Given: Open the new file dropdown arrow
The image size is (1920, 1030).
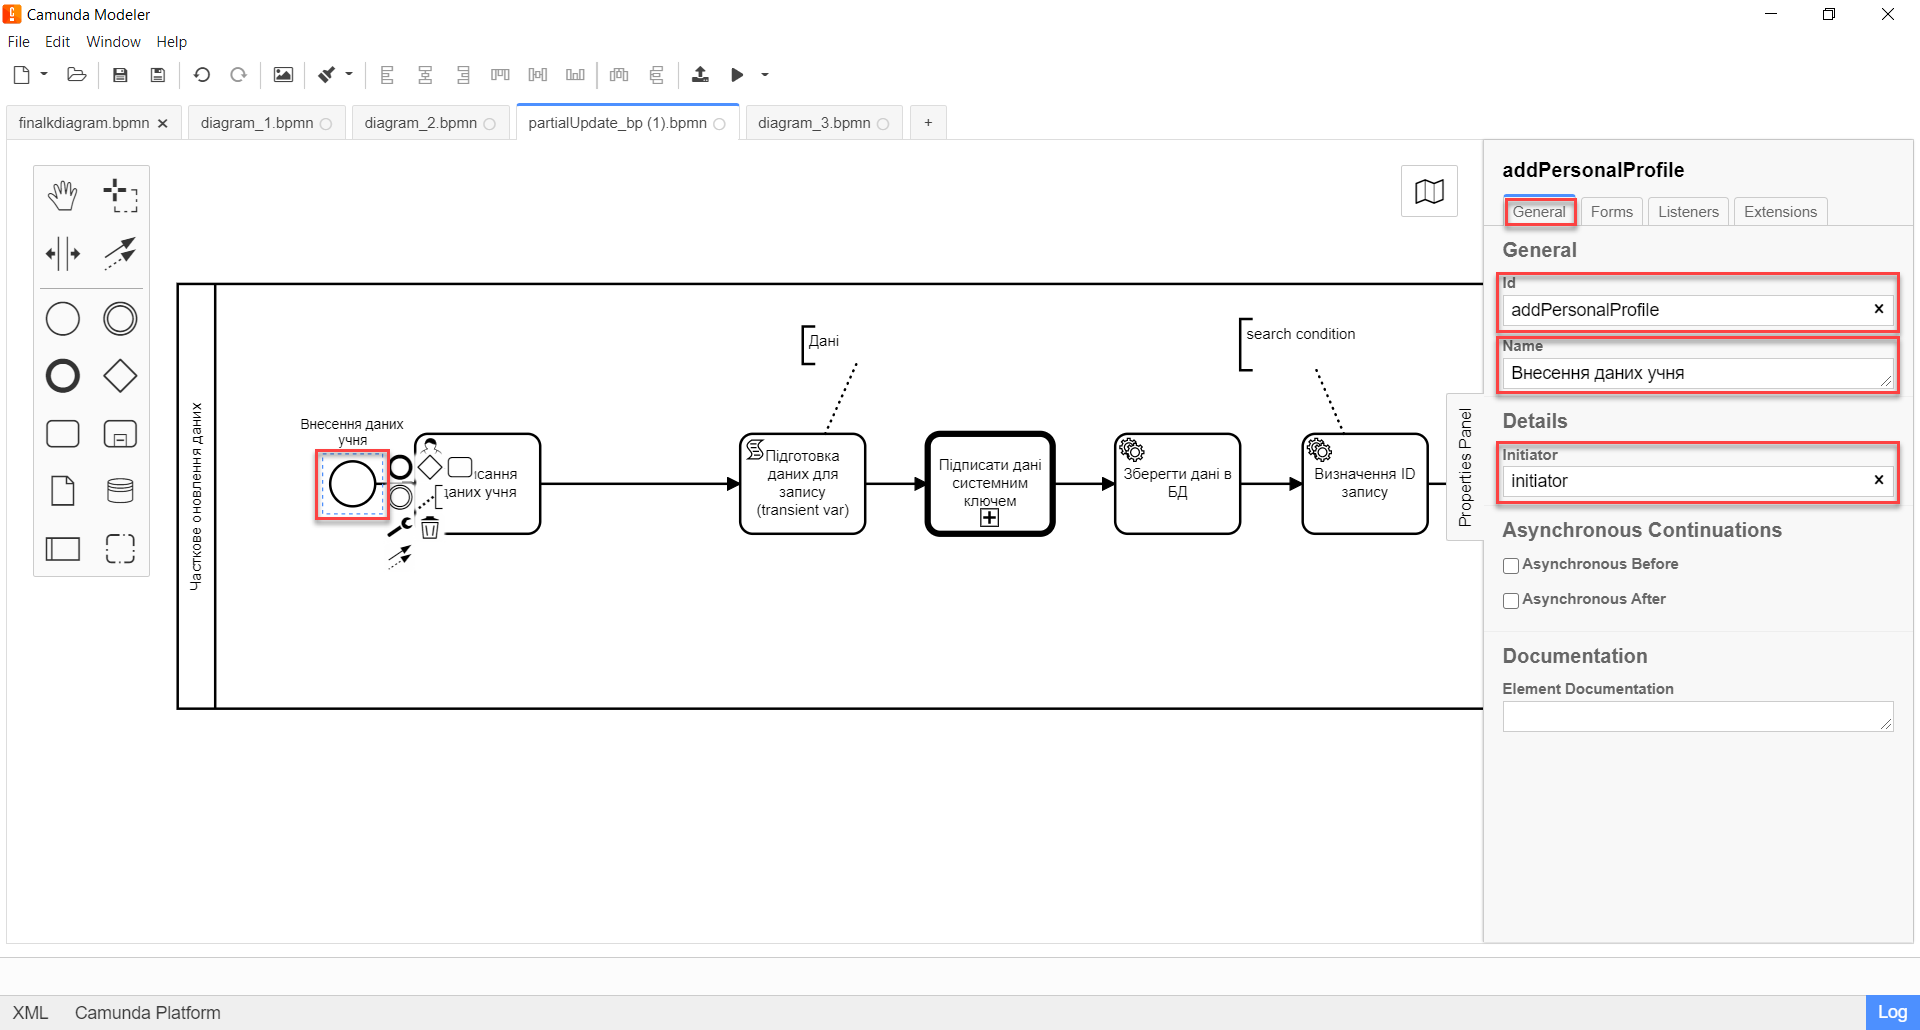Looking at the screenshot, I should click(x=44, y=75).
